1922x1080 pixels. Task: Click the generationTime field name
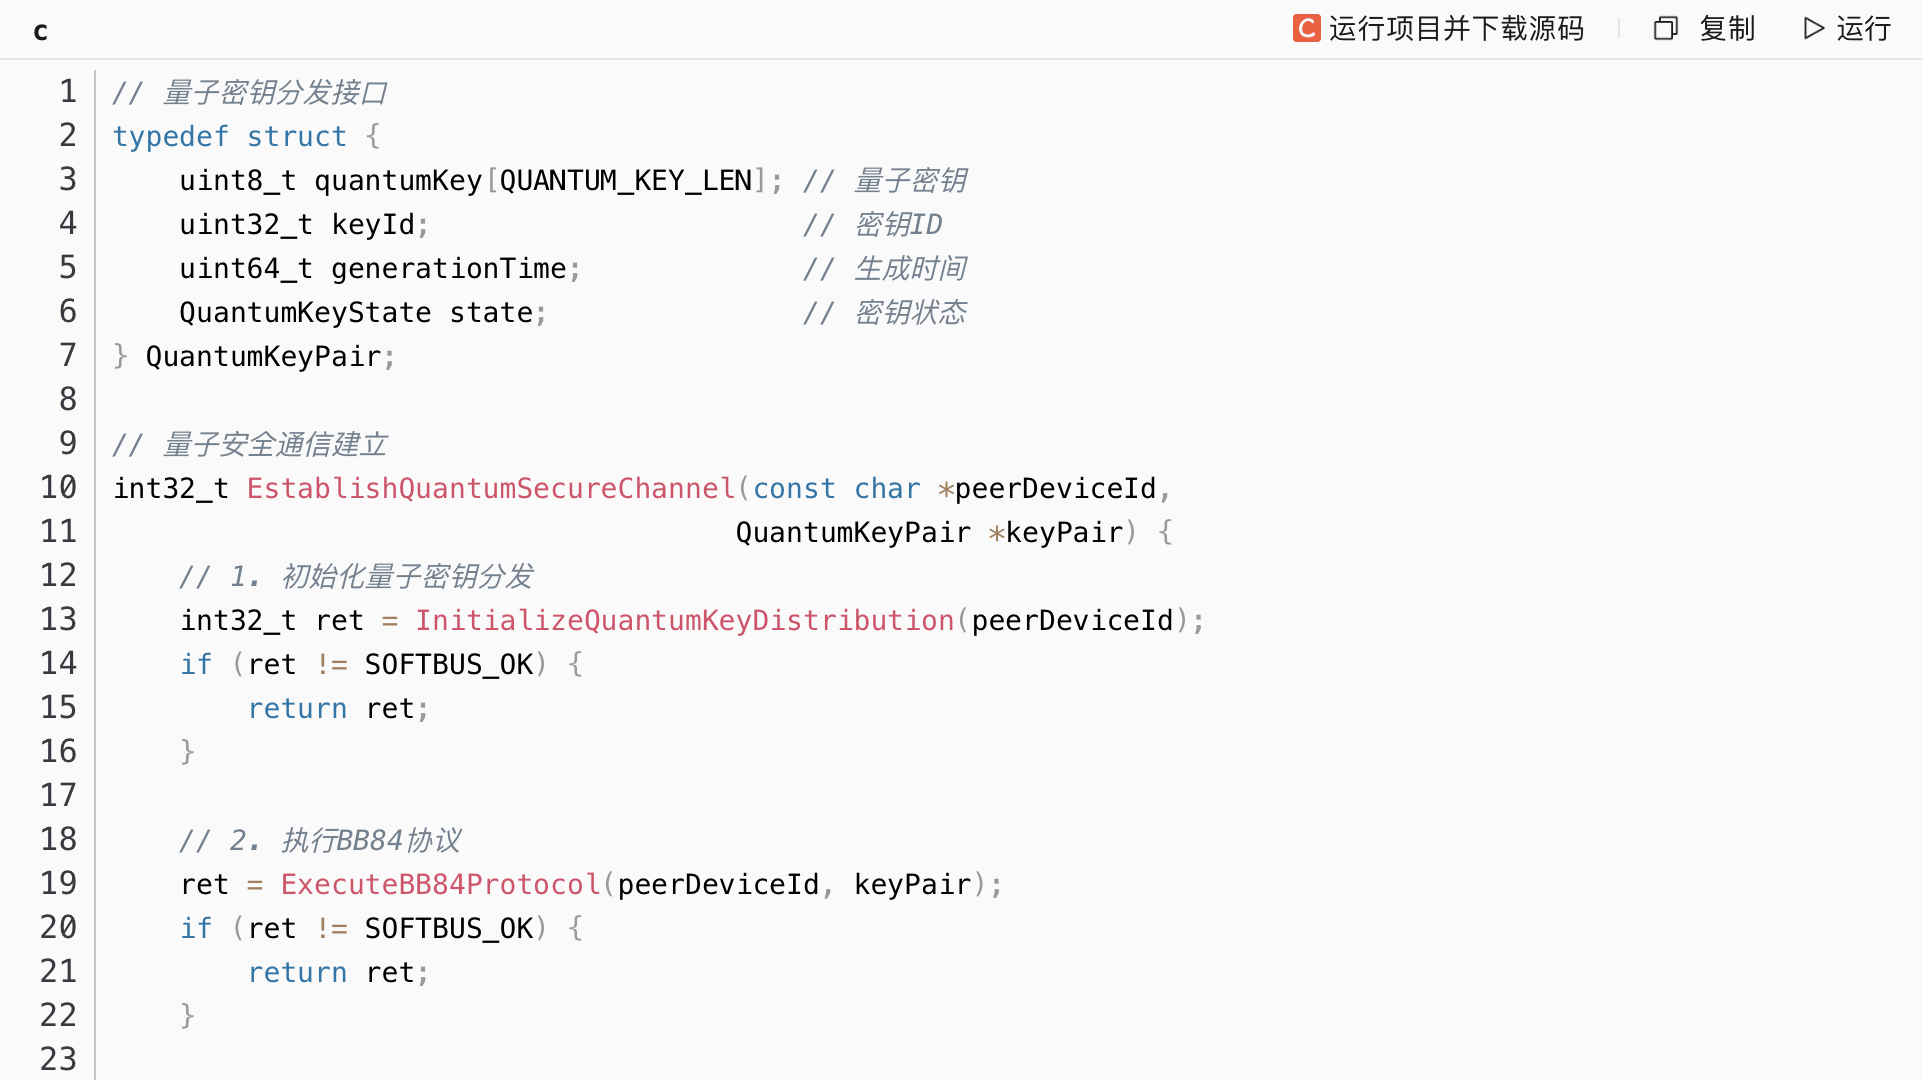(448, 268)
